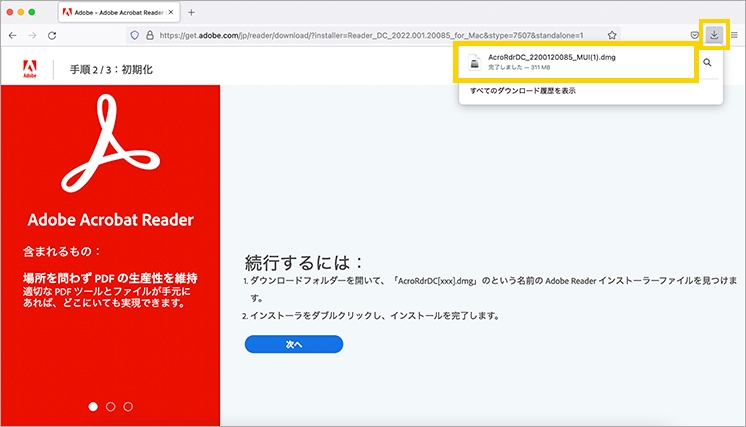This screenshot has width=746, height=427.
Task: Click instruction step 2 about double-clicking the installer
Action: (371, 315)
